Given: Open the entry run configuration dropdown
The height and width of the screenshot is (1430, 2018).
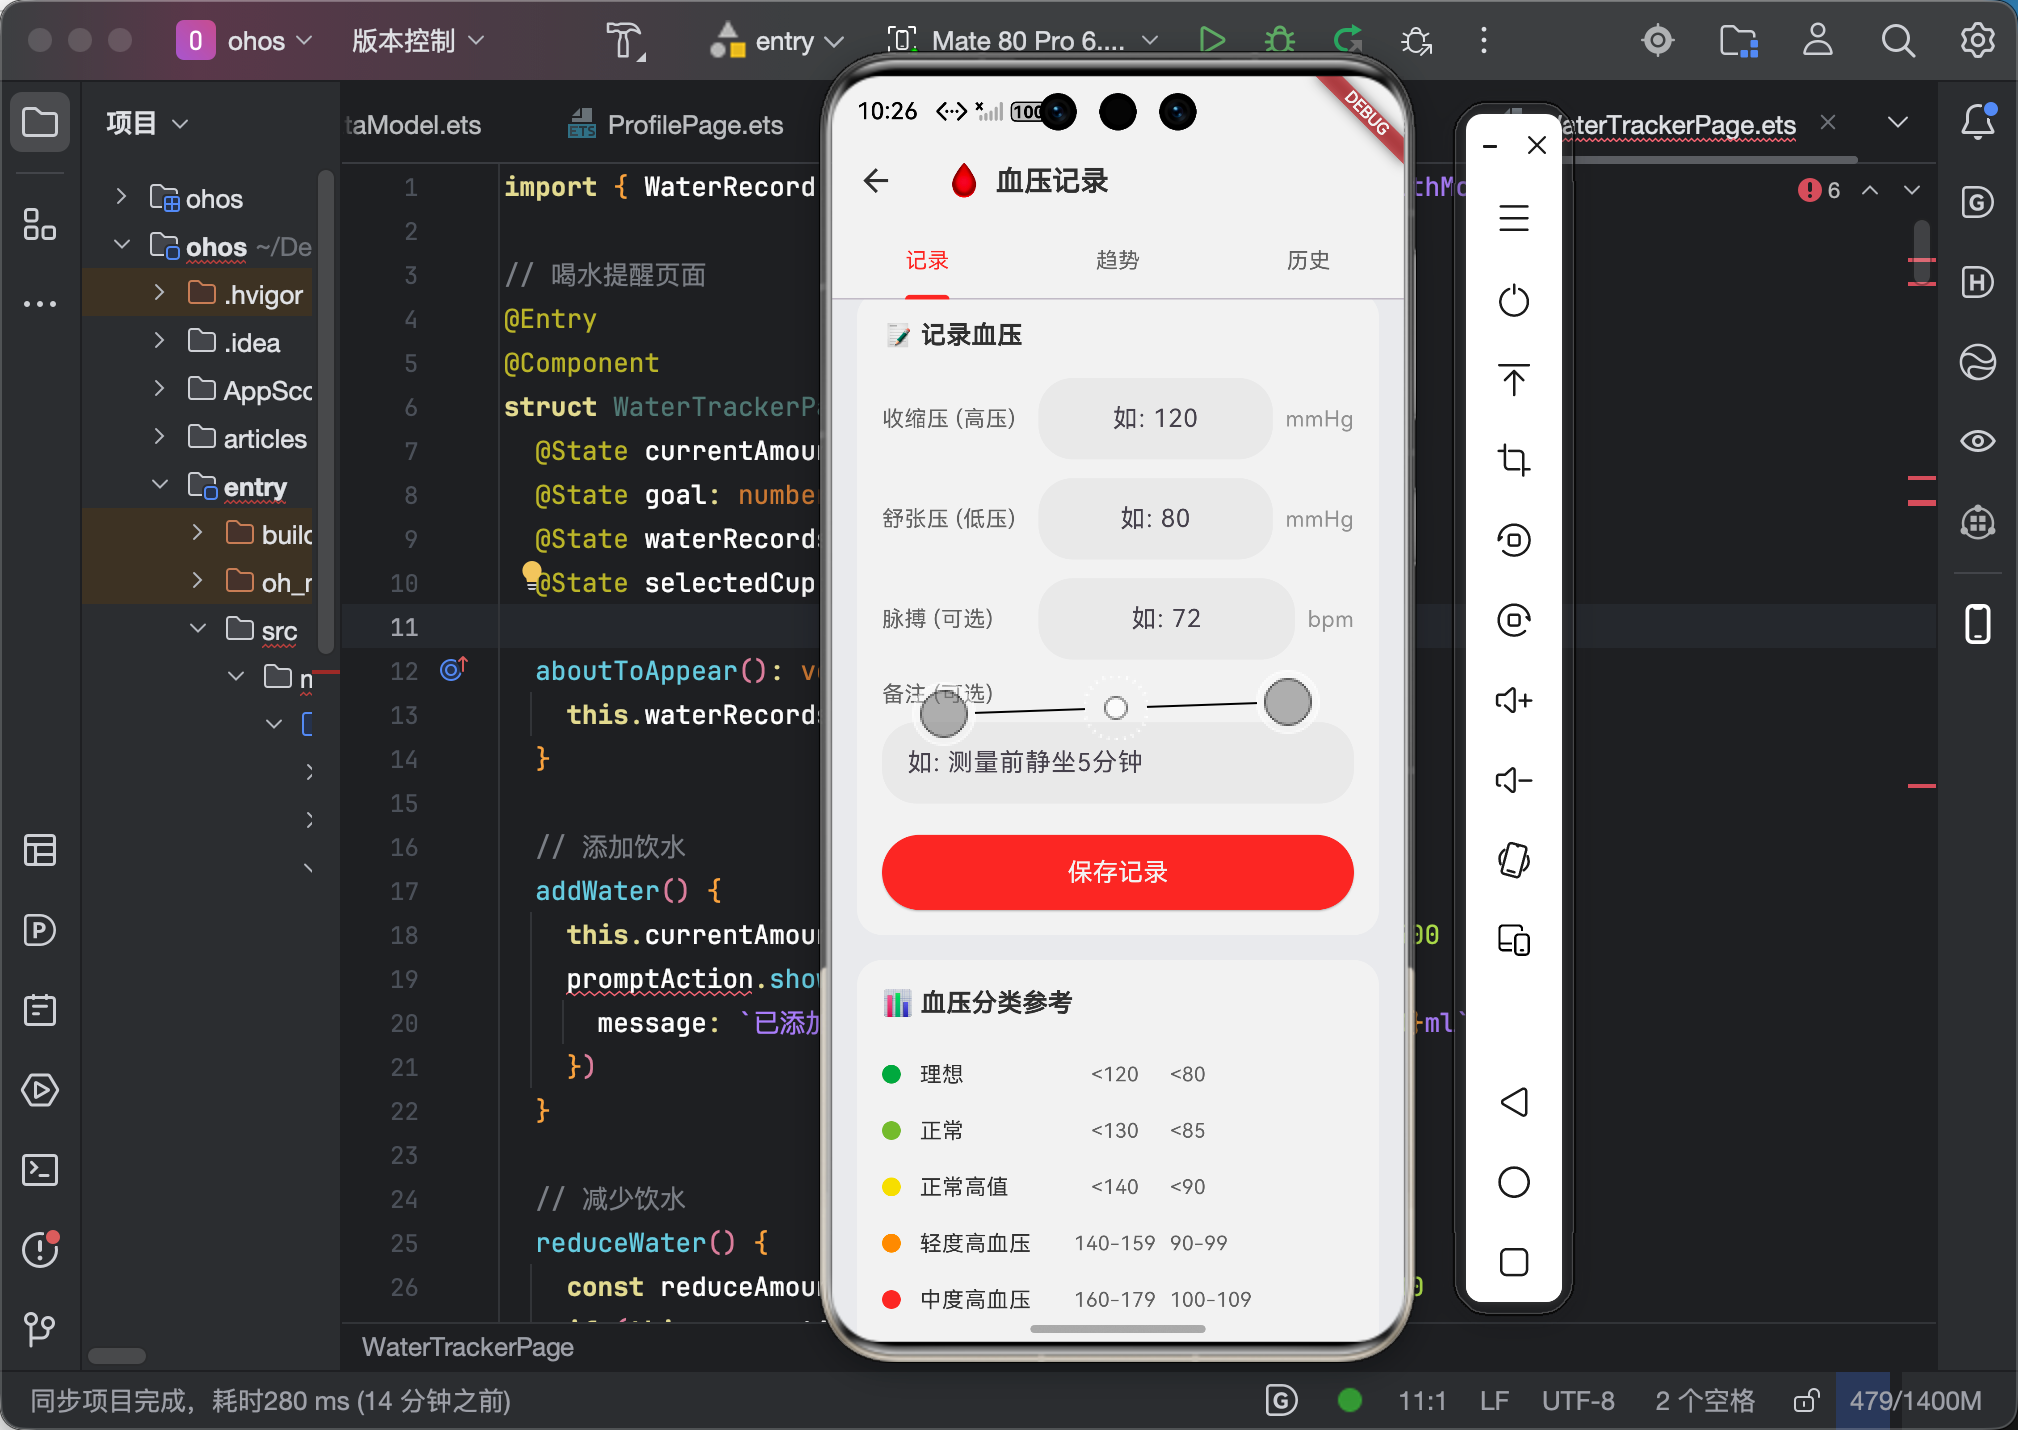Looking at the screenshot, I should tap(776, 41).
